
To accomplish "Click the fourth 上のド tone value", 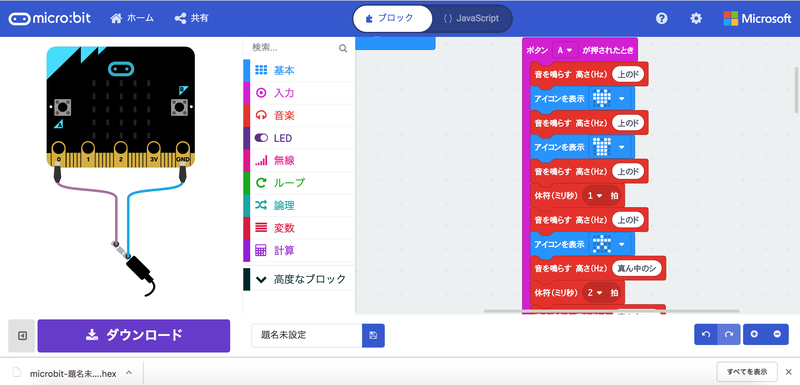I will coord(628,220).
